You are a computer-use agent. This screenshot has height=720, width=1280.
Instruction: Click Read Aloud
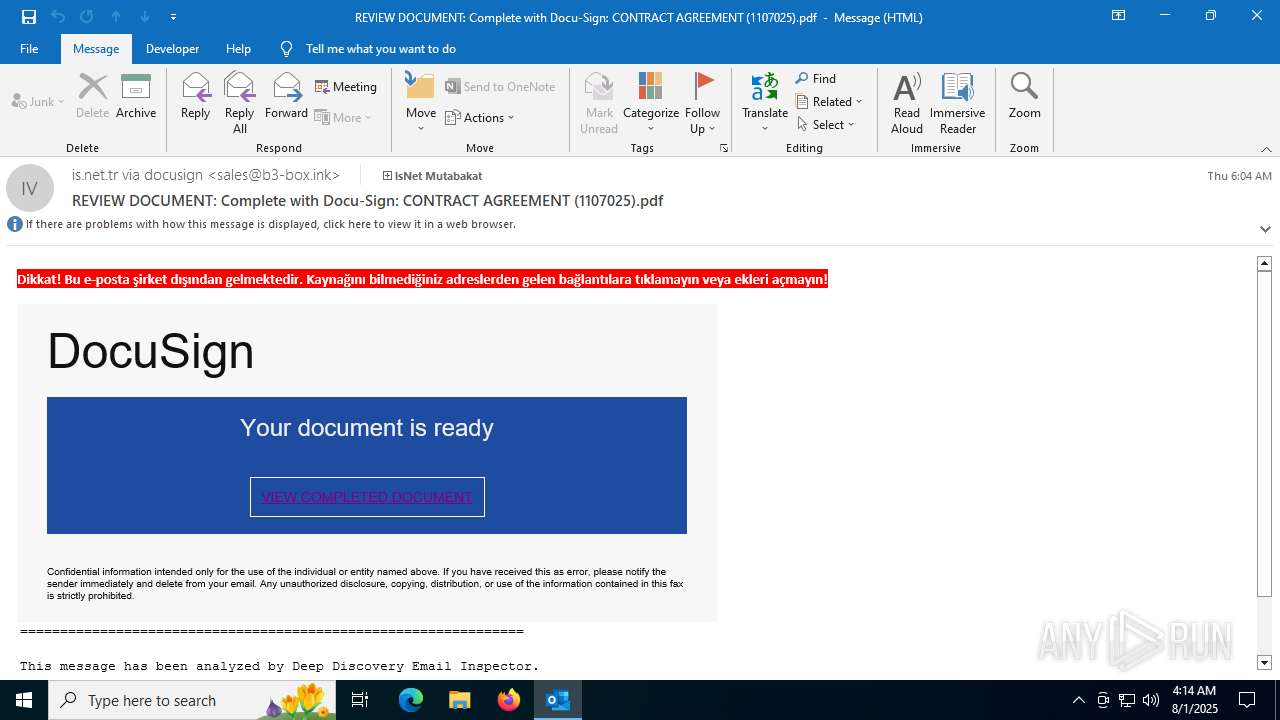click(x=907, y=103)
